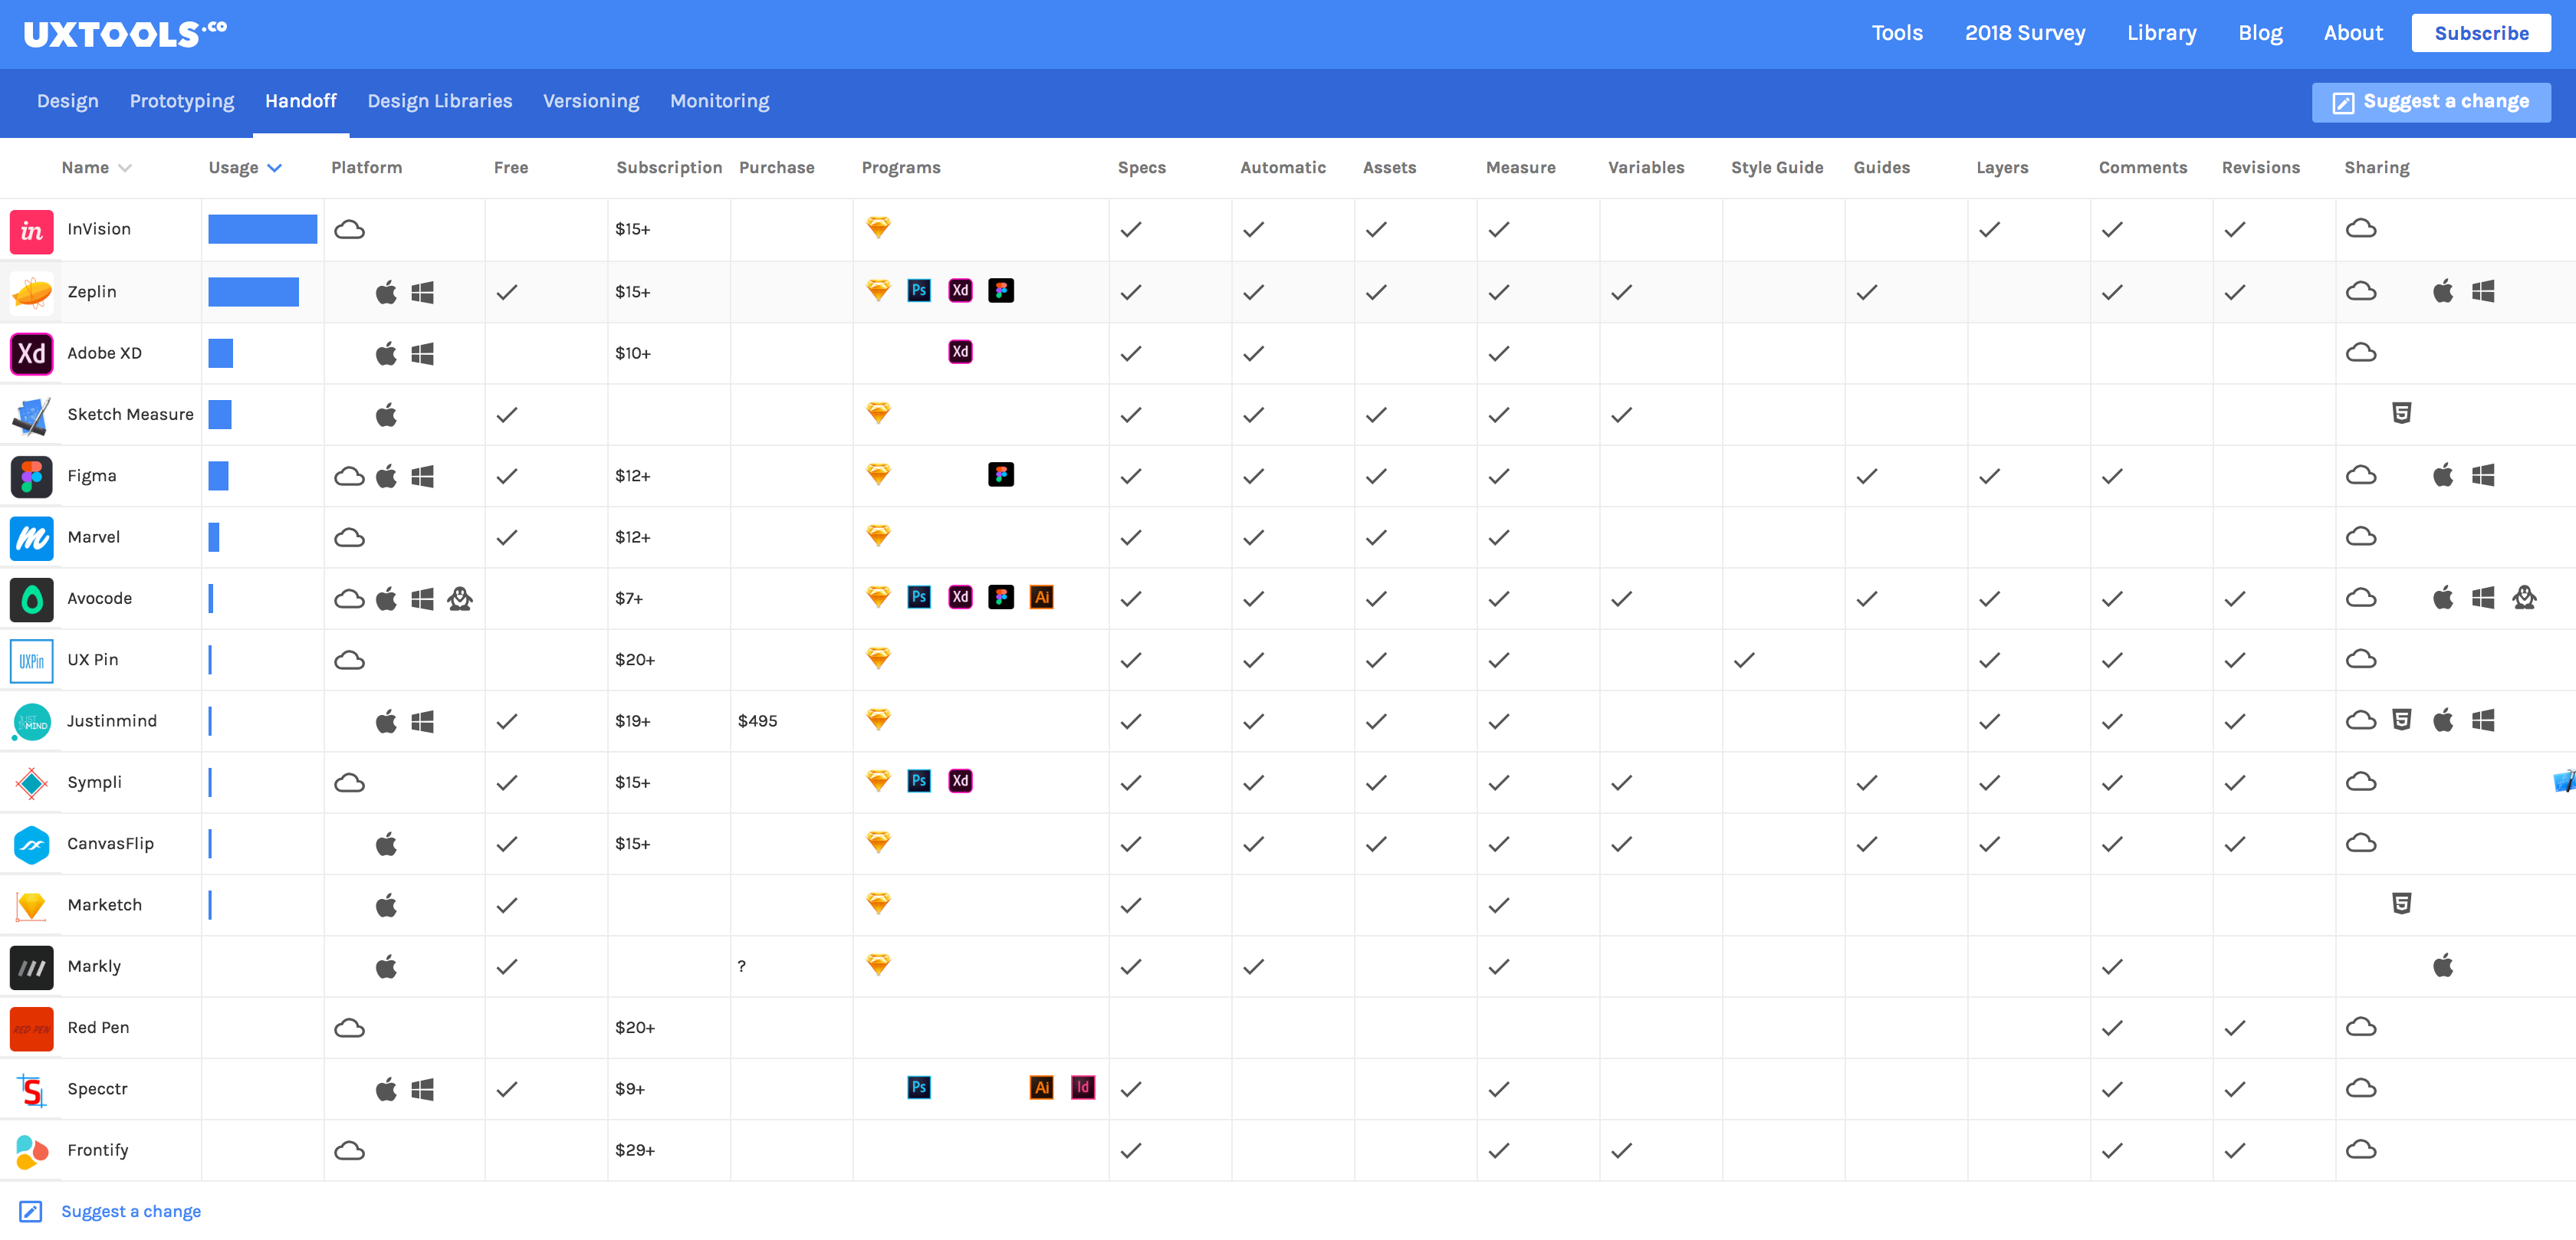Click the Specctr logo icon
The width and height of the screenshot is (2576, 1240).
(x=31, y=1090)
